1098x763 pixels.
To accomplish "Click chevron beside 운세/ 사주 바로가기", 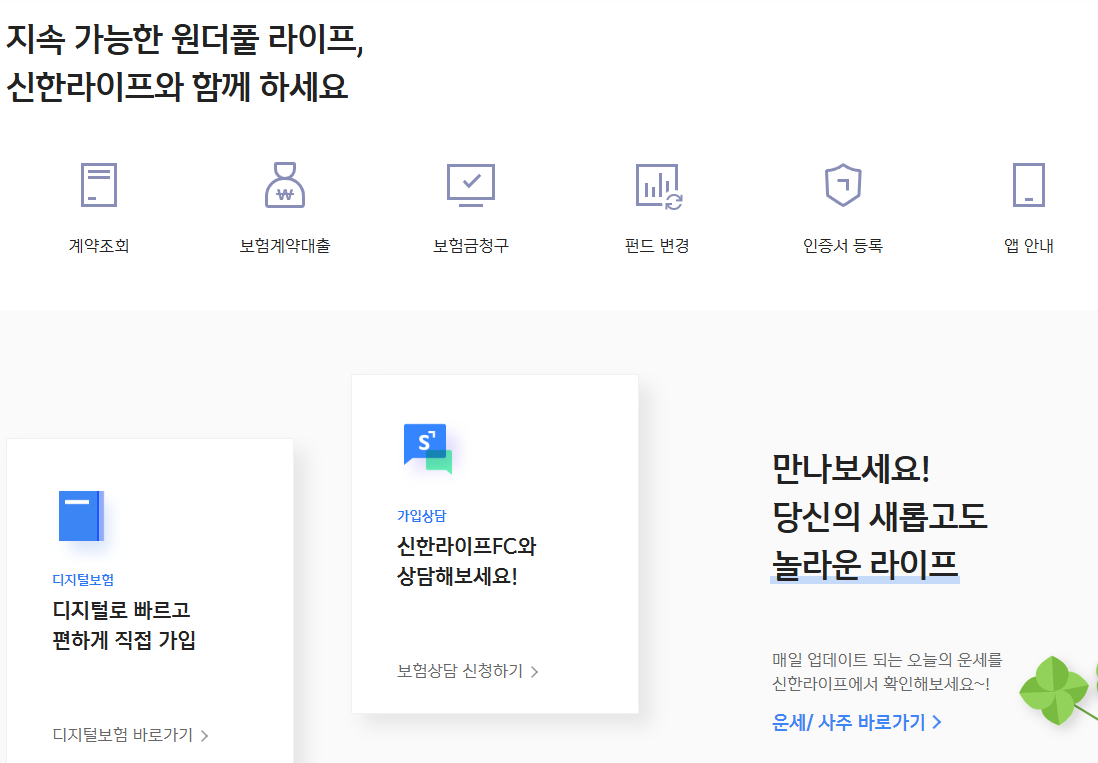I will tap(937, 722).
